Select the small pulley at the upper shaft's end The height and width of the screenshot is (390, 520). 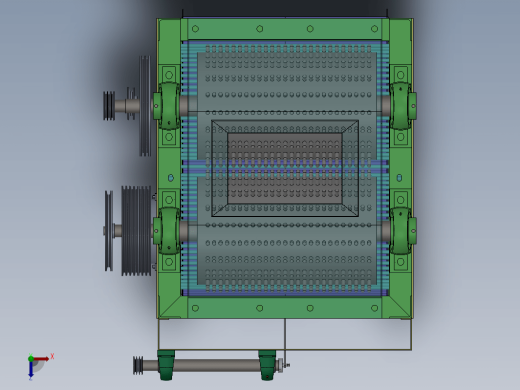[109, 106]
